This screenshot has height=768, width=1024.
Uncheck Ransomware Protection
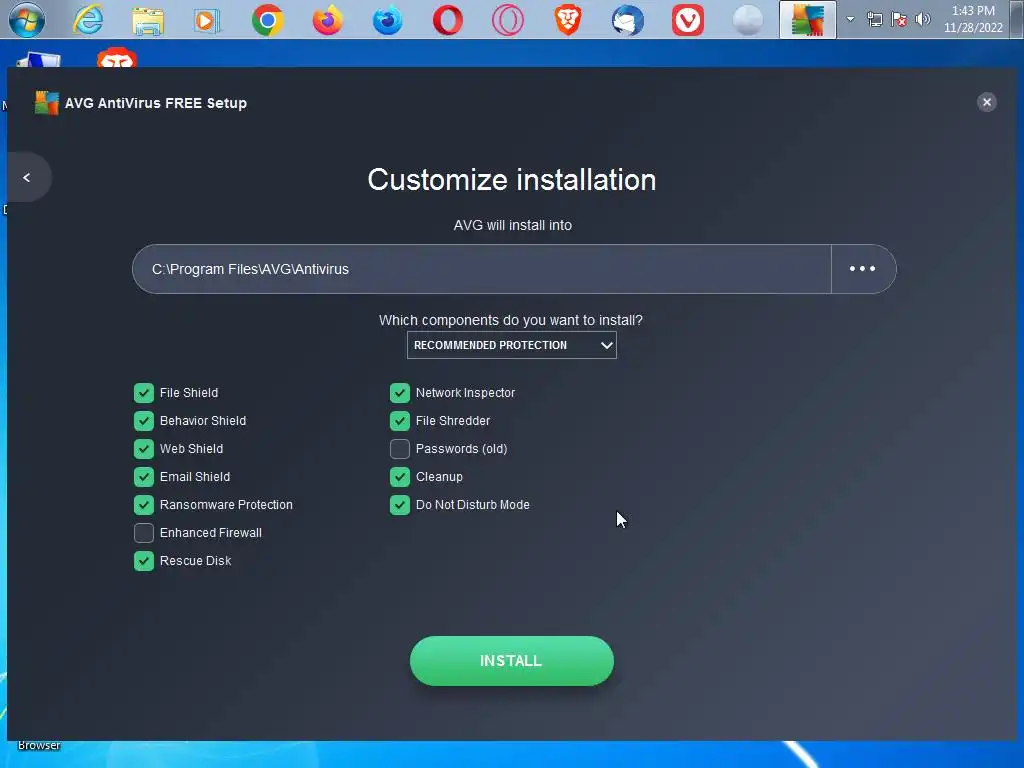(x=144, y=505)
